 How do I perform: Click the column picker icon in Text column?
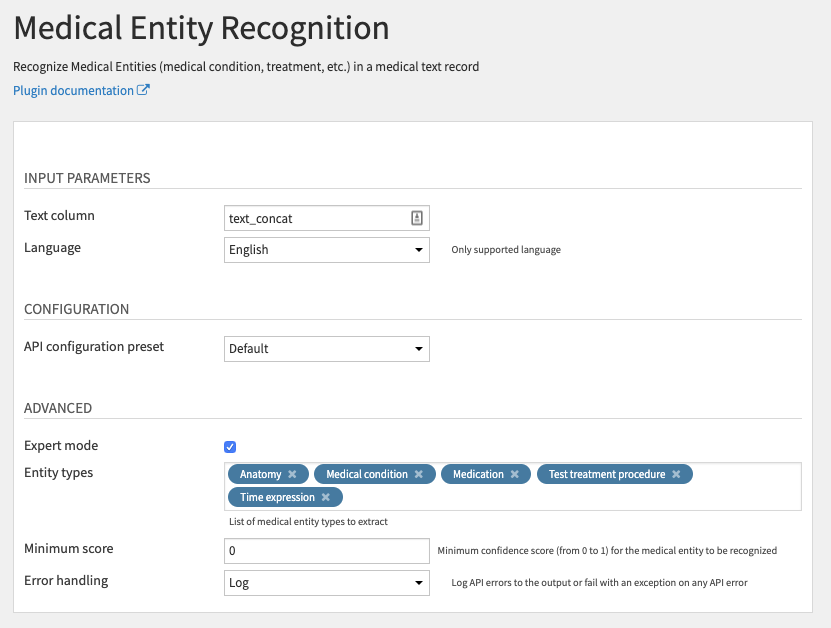417,218
